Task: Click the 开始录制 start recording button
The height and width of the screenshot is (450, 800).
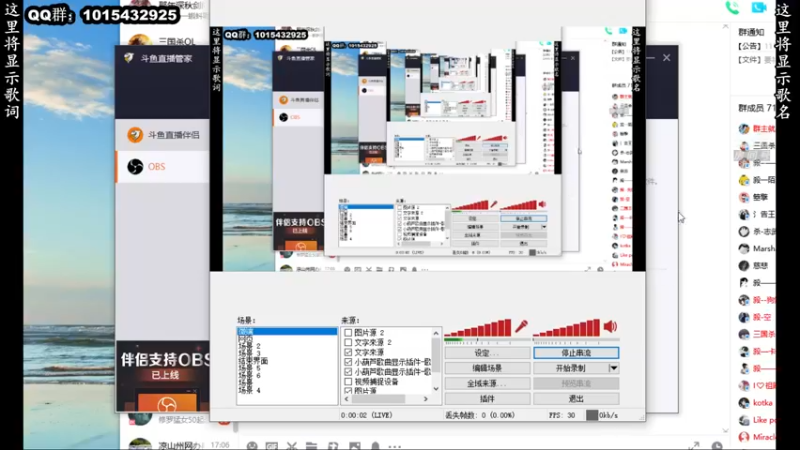Action: pyautogui.click(x=570, y=368)
